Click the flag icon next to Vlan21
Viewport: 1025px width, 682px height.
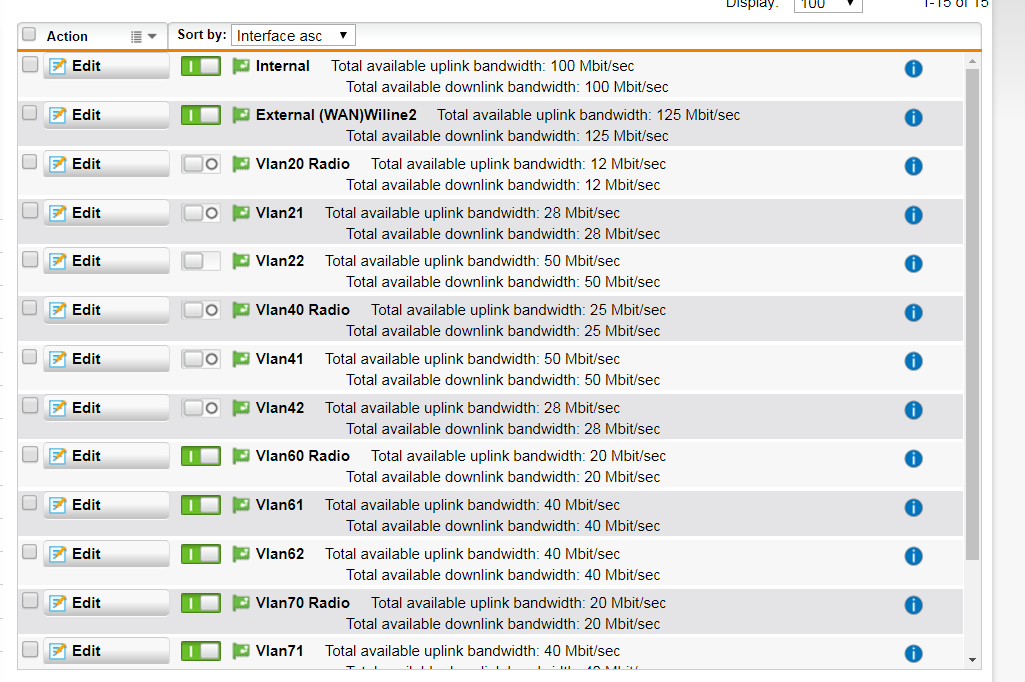click(x=241, y=213)
